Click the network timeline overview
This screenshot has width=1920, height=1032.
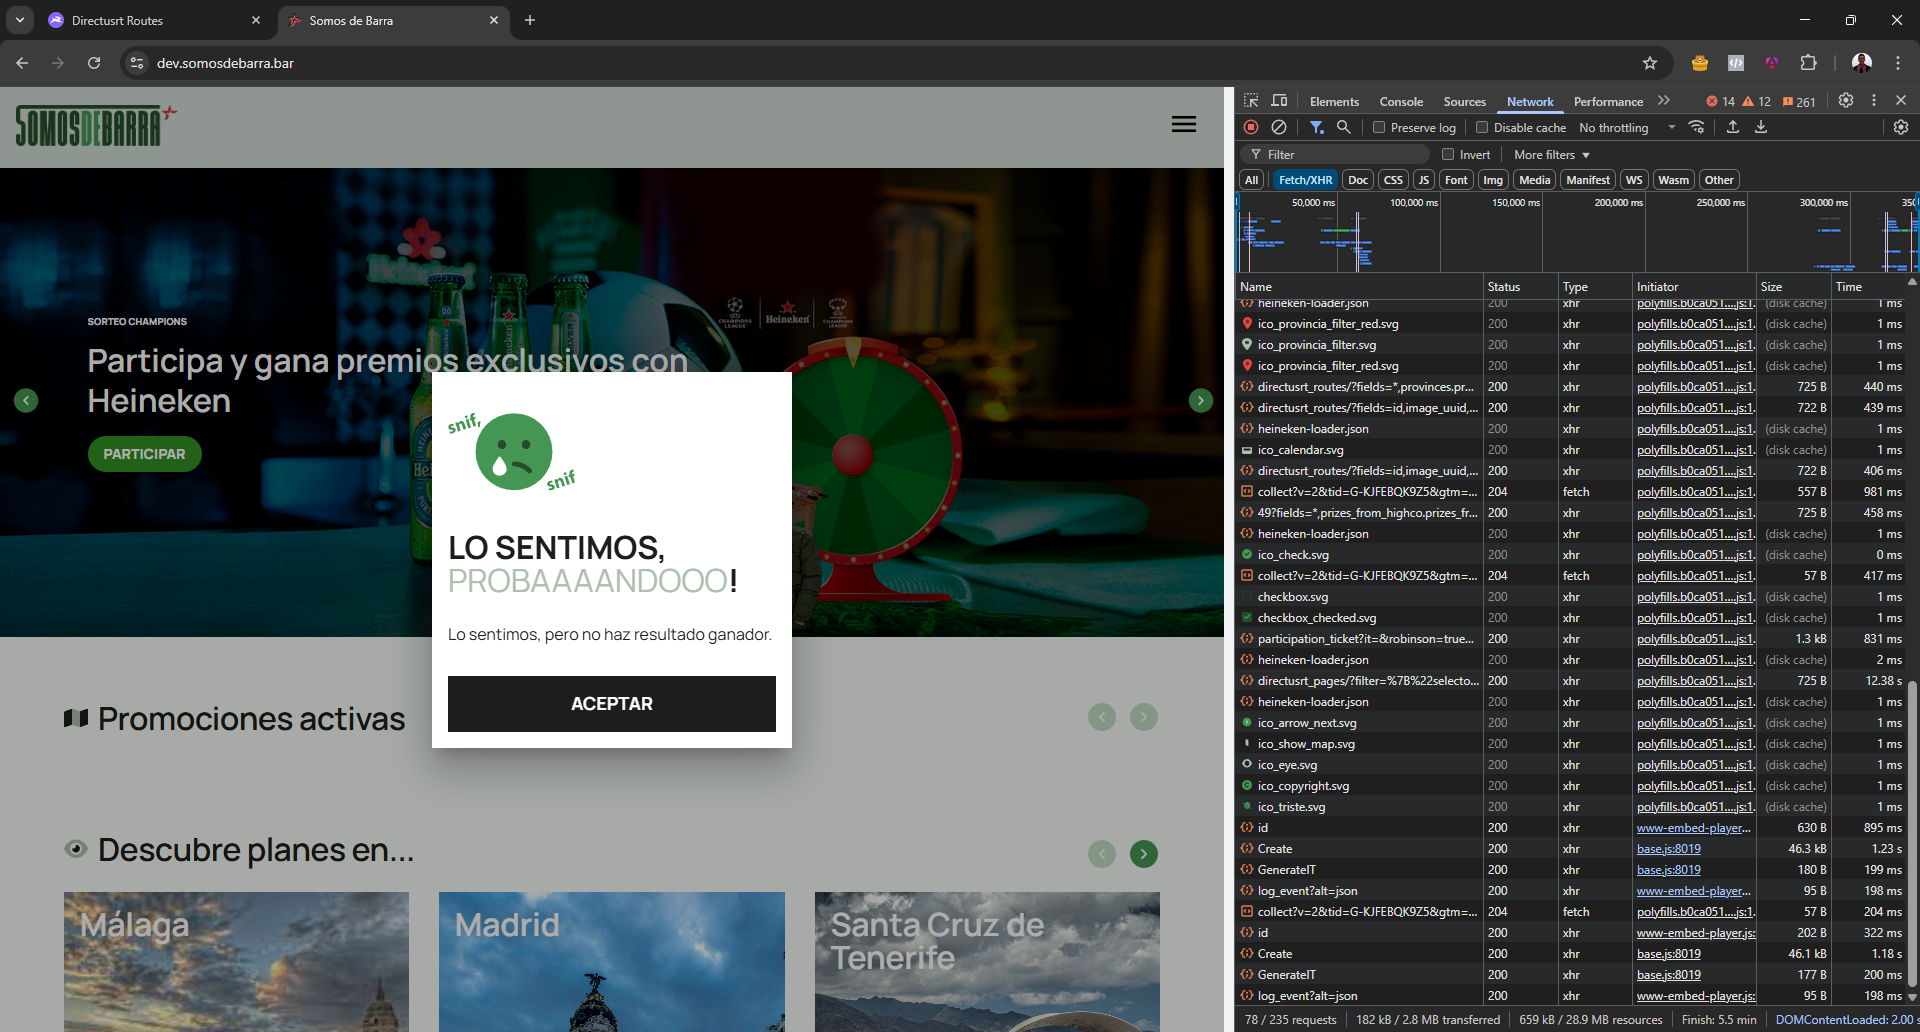(x=1577, y=233)
